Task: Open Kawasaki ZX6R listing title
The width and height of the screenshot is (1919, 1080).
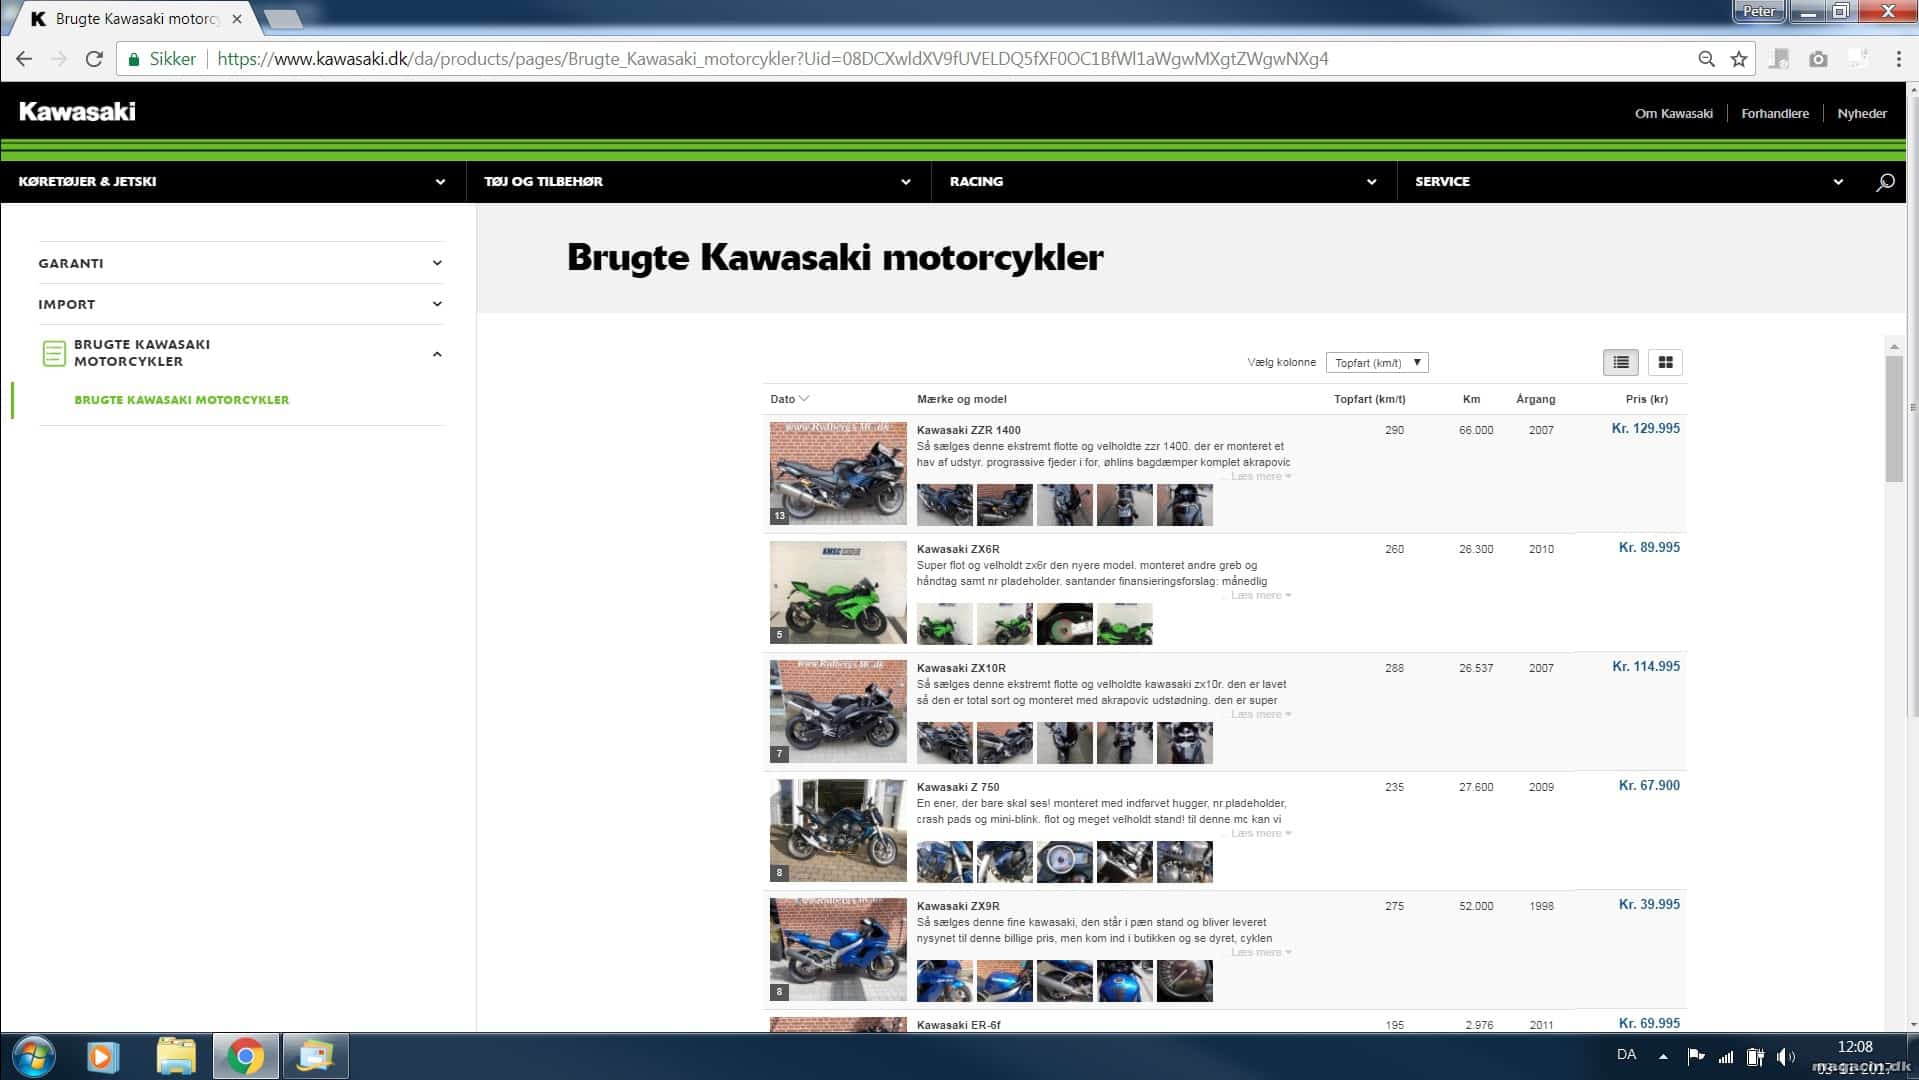Action: [958, 549]
